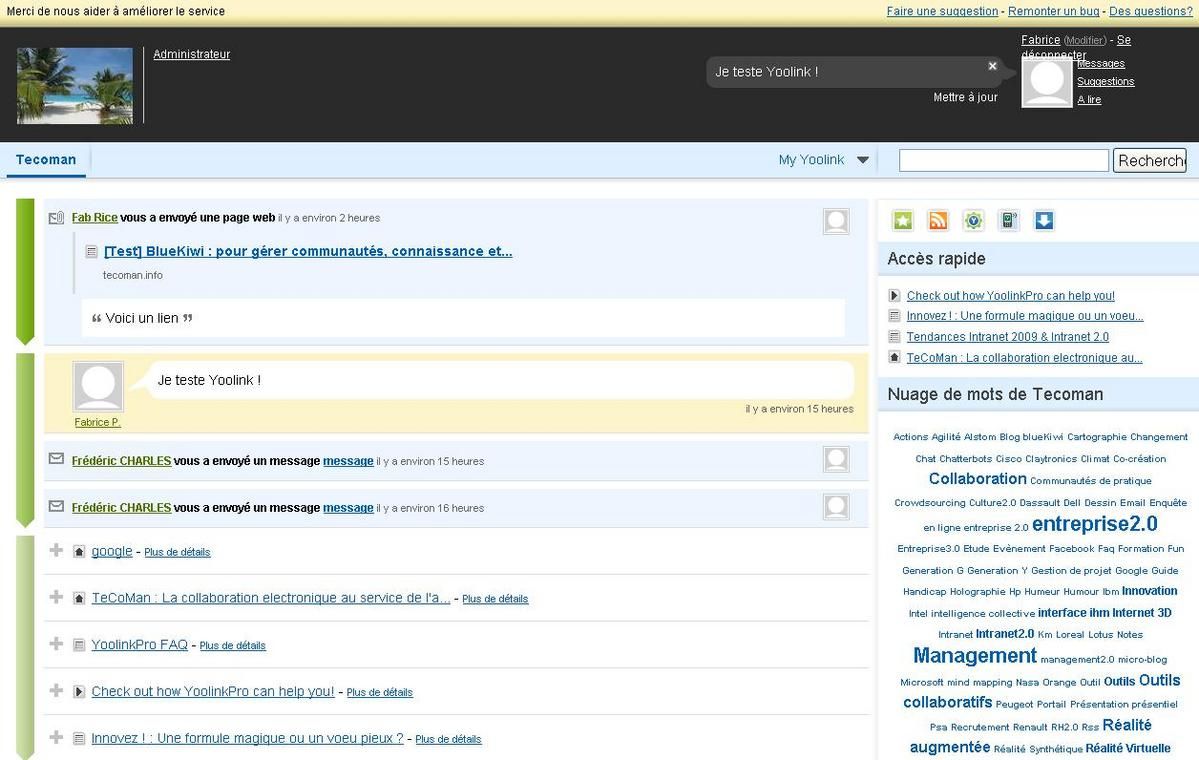Expand the TeCoMan collaboration entry plus icon
This screenshot has height=760, width=1199.
click(x=56, y=597)
